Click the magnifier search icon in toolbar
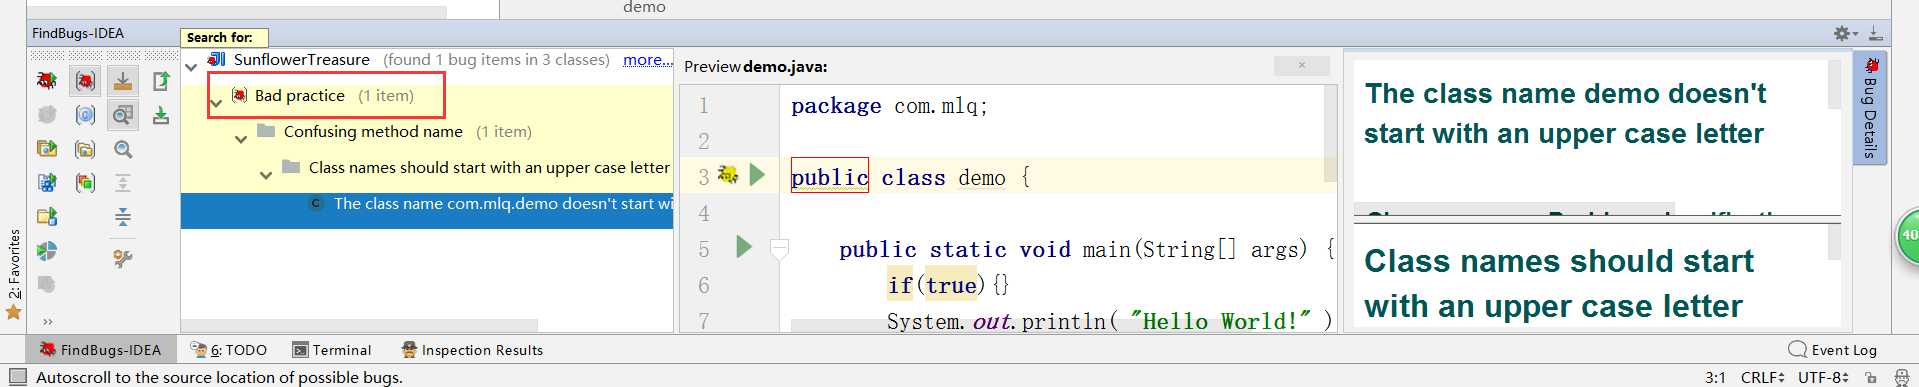This screenshot has height=387, width=1919. tap(123, 149)
